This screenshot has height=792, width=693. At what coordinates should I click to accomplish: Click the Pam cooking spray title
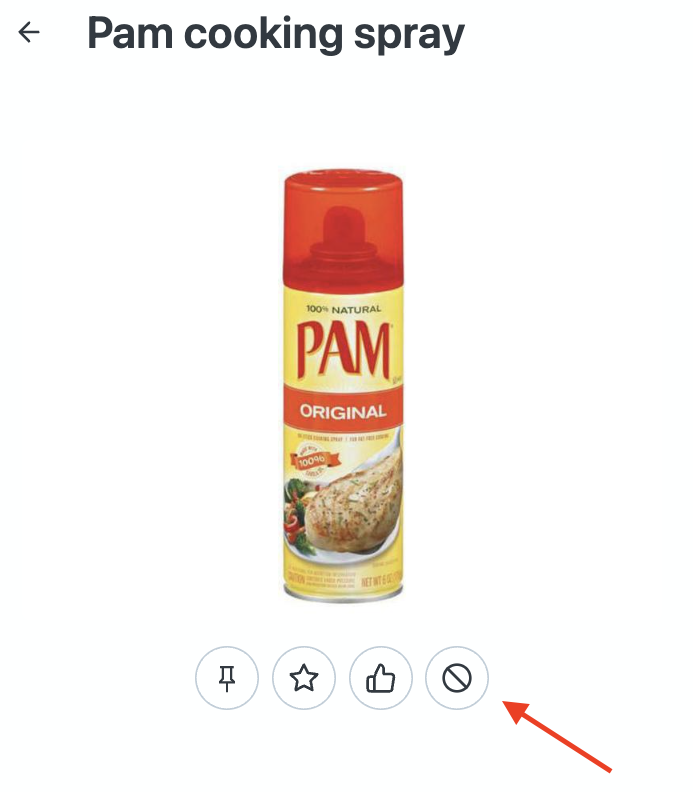tap(276, 34)
